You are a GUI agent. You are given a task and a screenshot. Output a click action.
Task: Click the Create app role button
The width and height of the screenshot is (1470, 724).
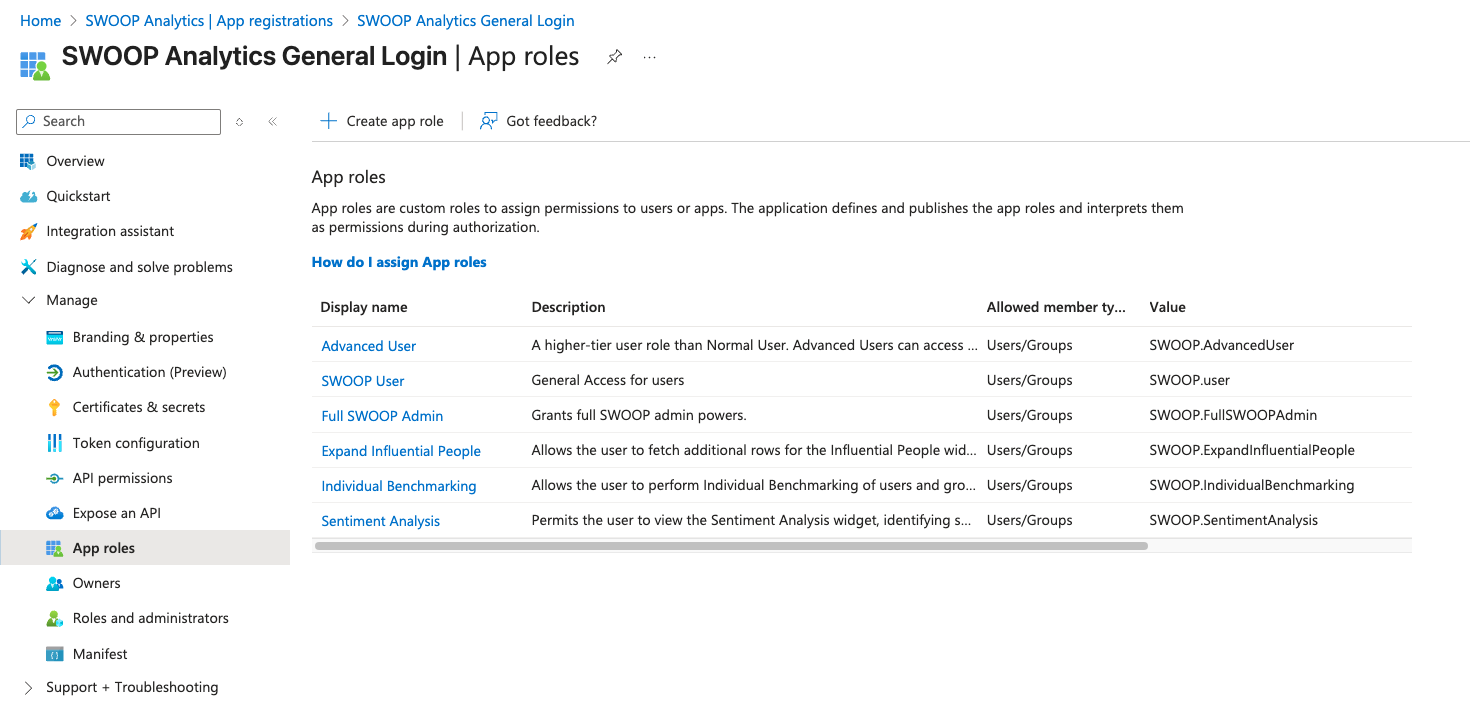tap(381, 121)
